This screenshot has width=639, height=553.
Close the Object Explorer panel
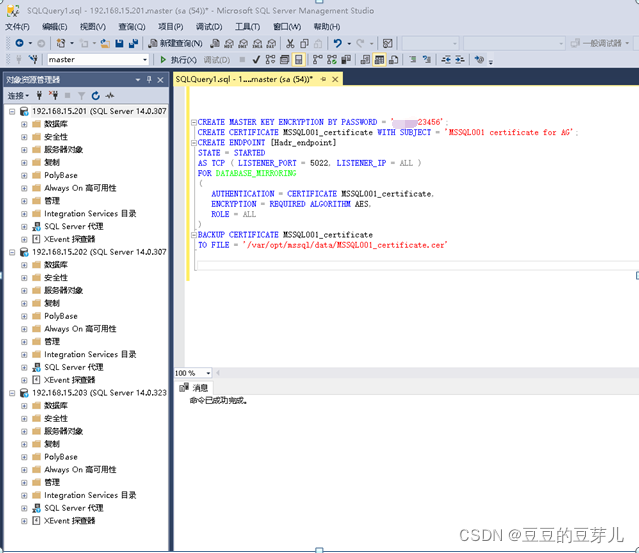(x=161, y=80)
